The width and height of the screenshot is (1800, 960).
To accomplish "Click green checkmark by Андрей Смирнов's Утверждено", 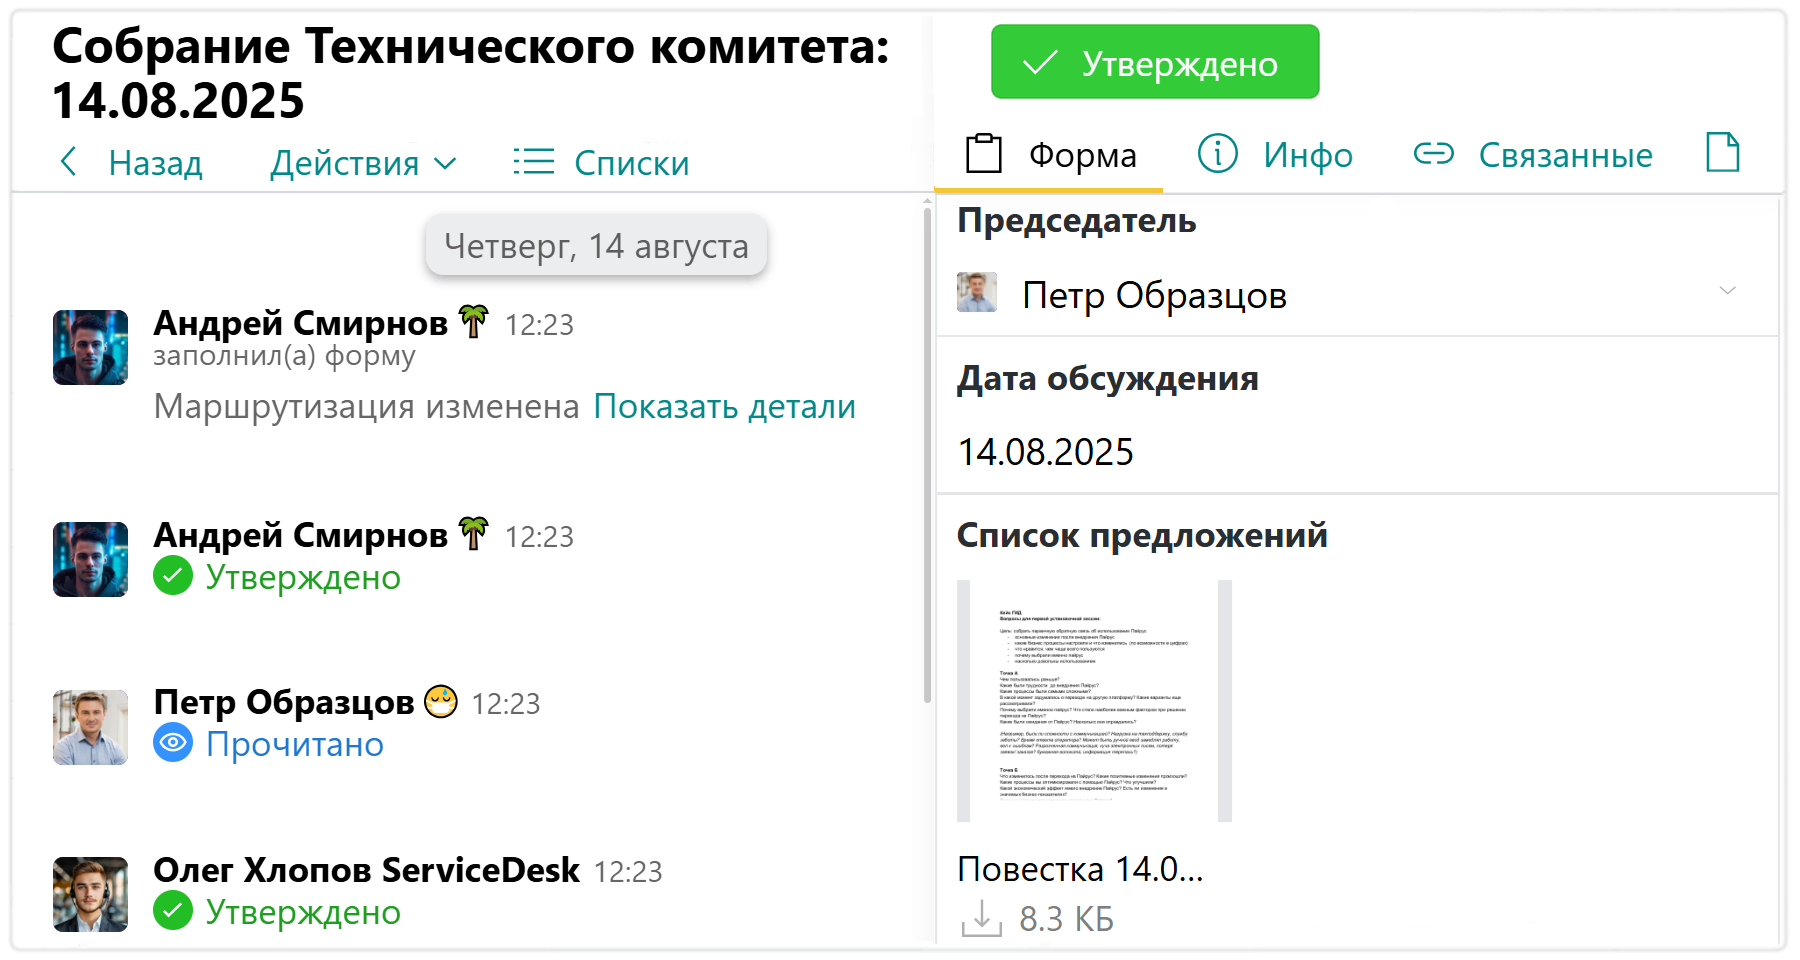I will tap(173, 576).
